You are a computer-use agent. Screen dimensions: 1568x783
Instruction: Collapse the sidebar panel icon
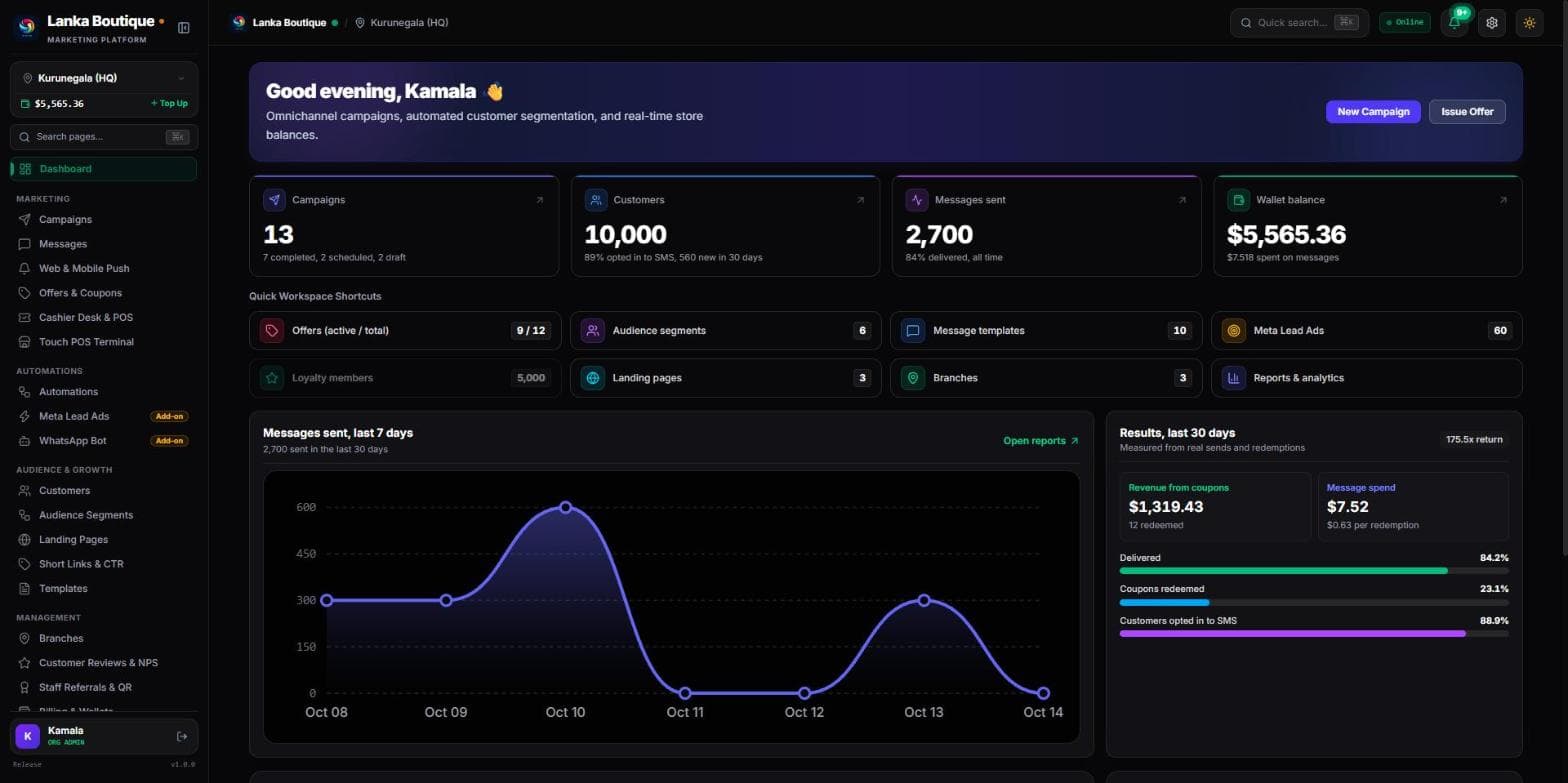[184, 28]
